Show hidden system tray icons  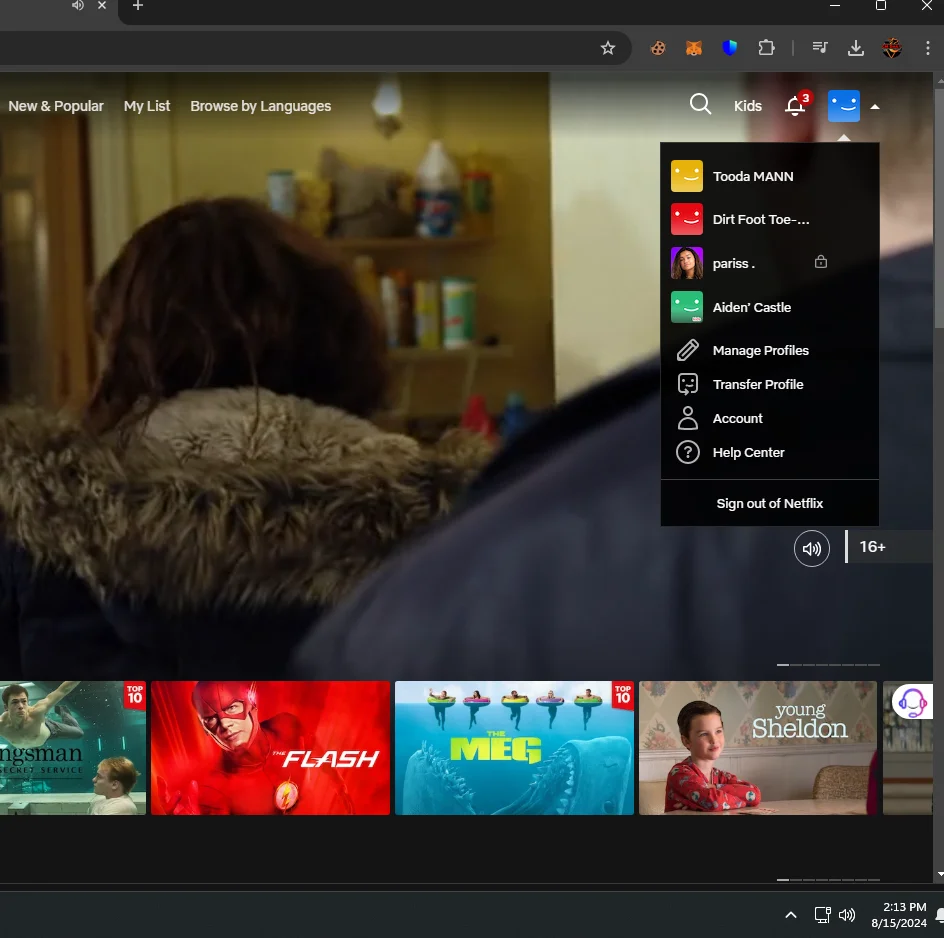point(791,915)
